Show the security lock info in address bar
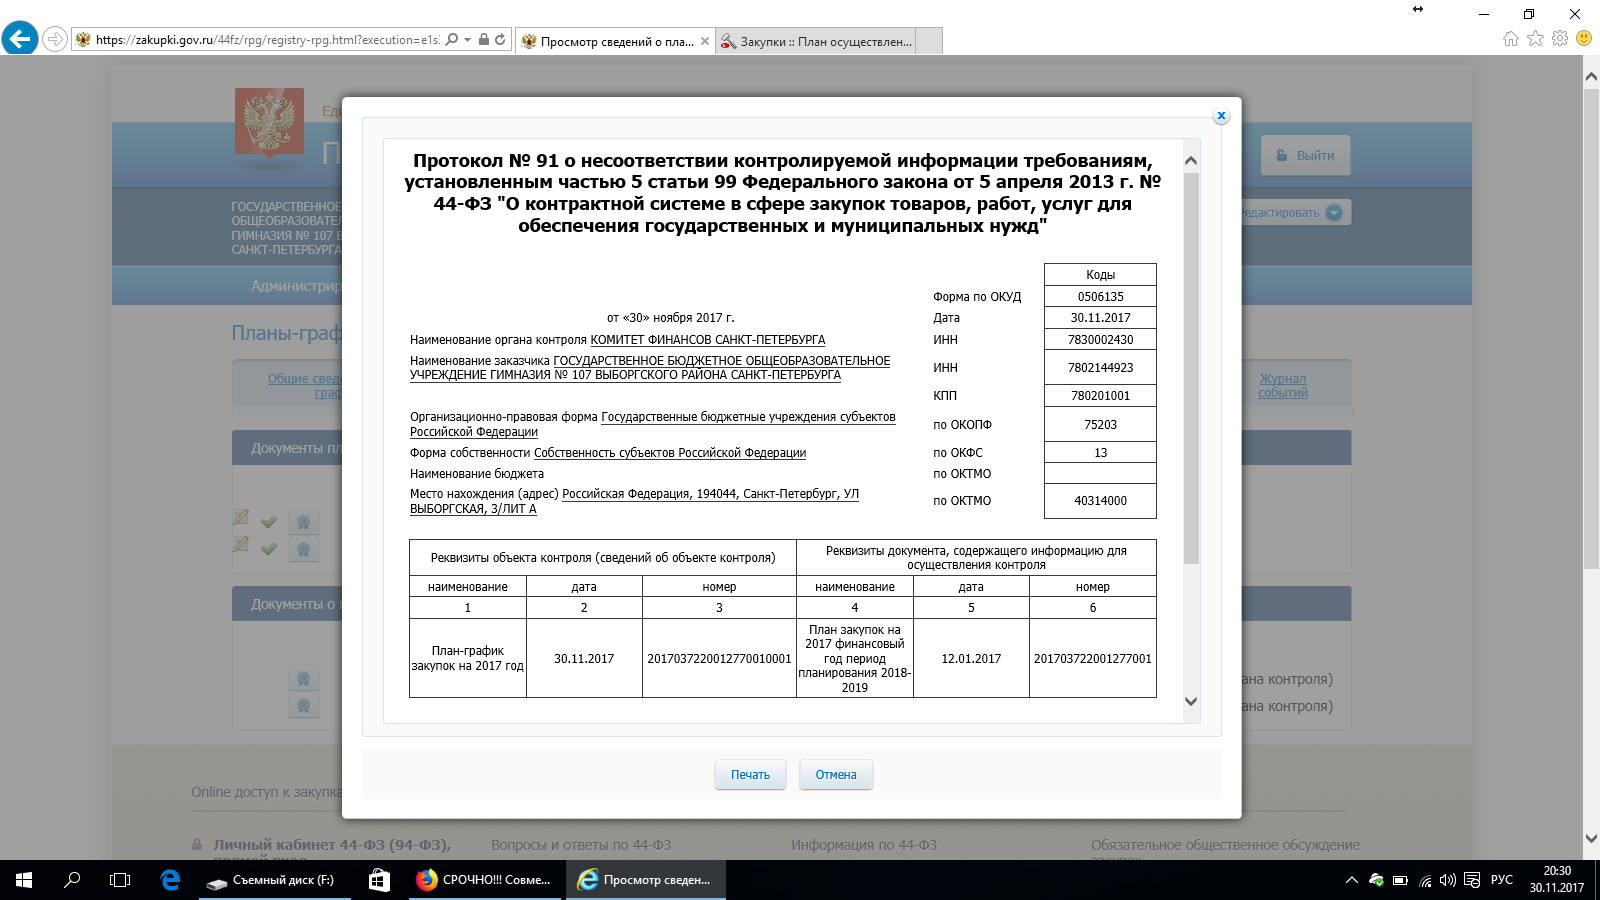The image size is (1600, 900). coord(484,40)
